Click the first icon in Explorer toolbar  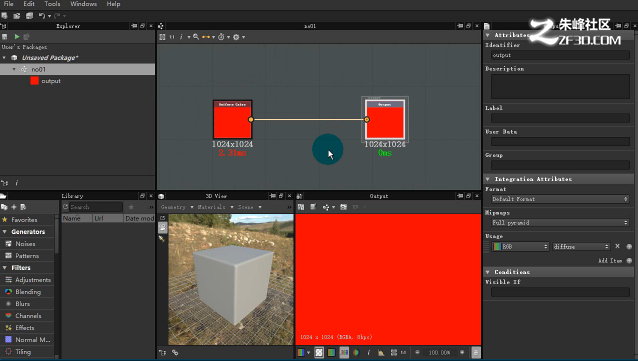(x=4, y=37)
